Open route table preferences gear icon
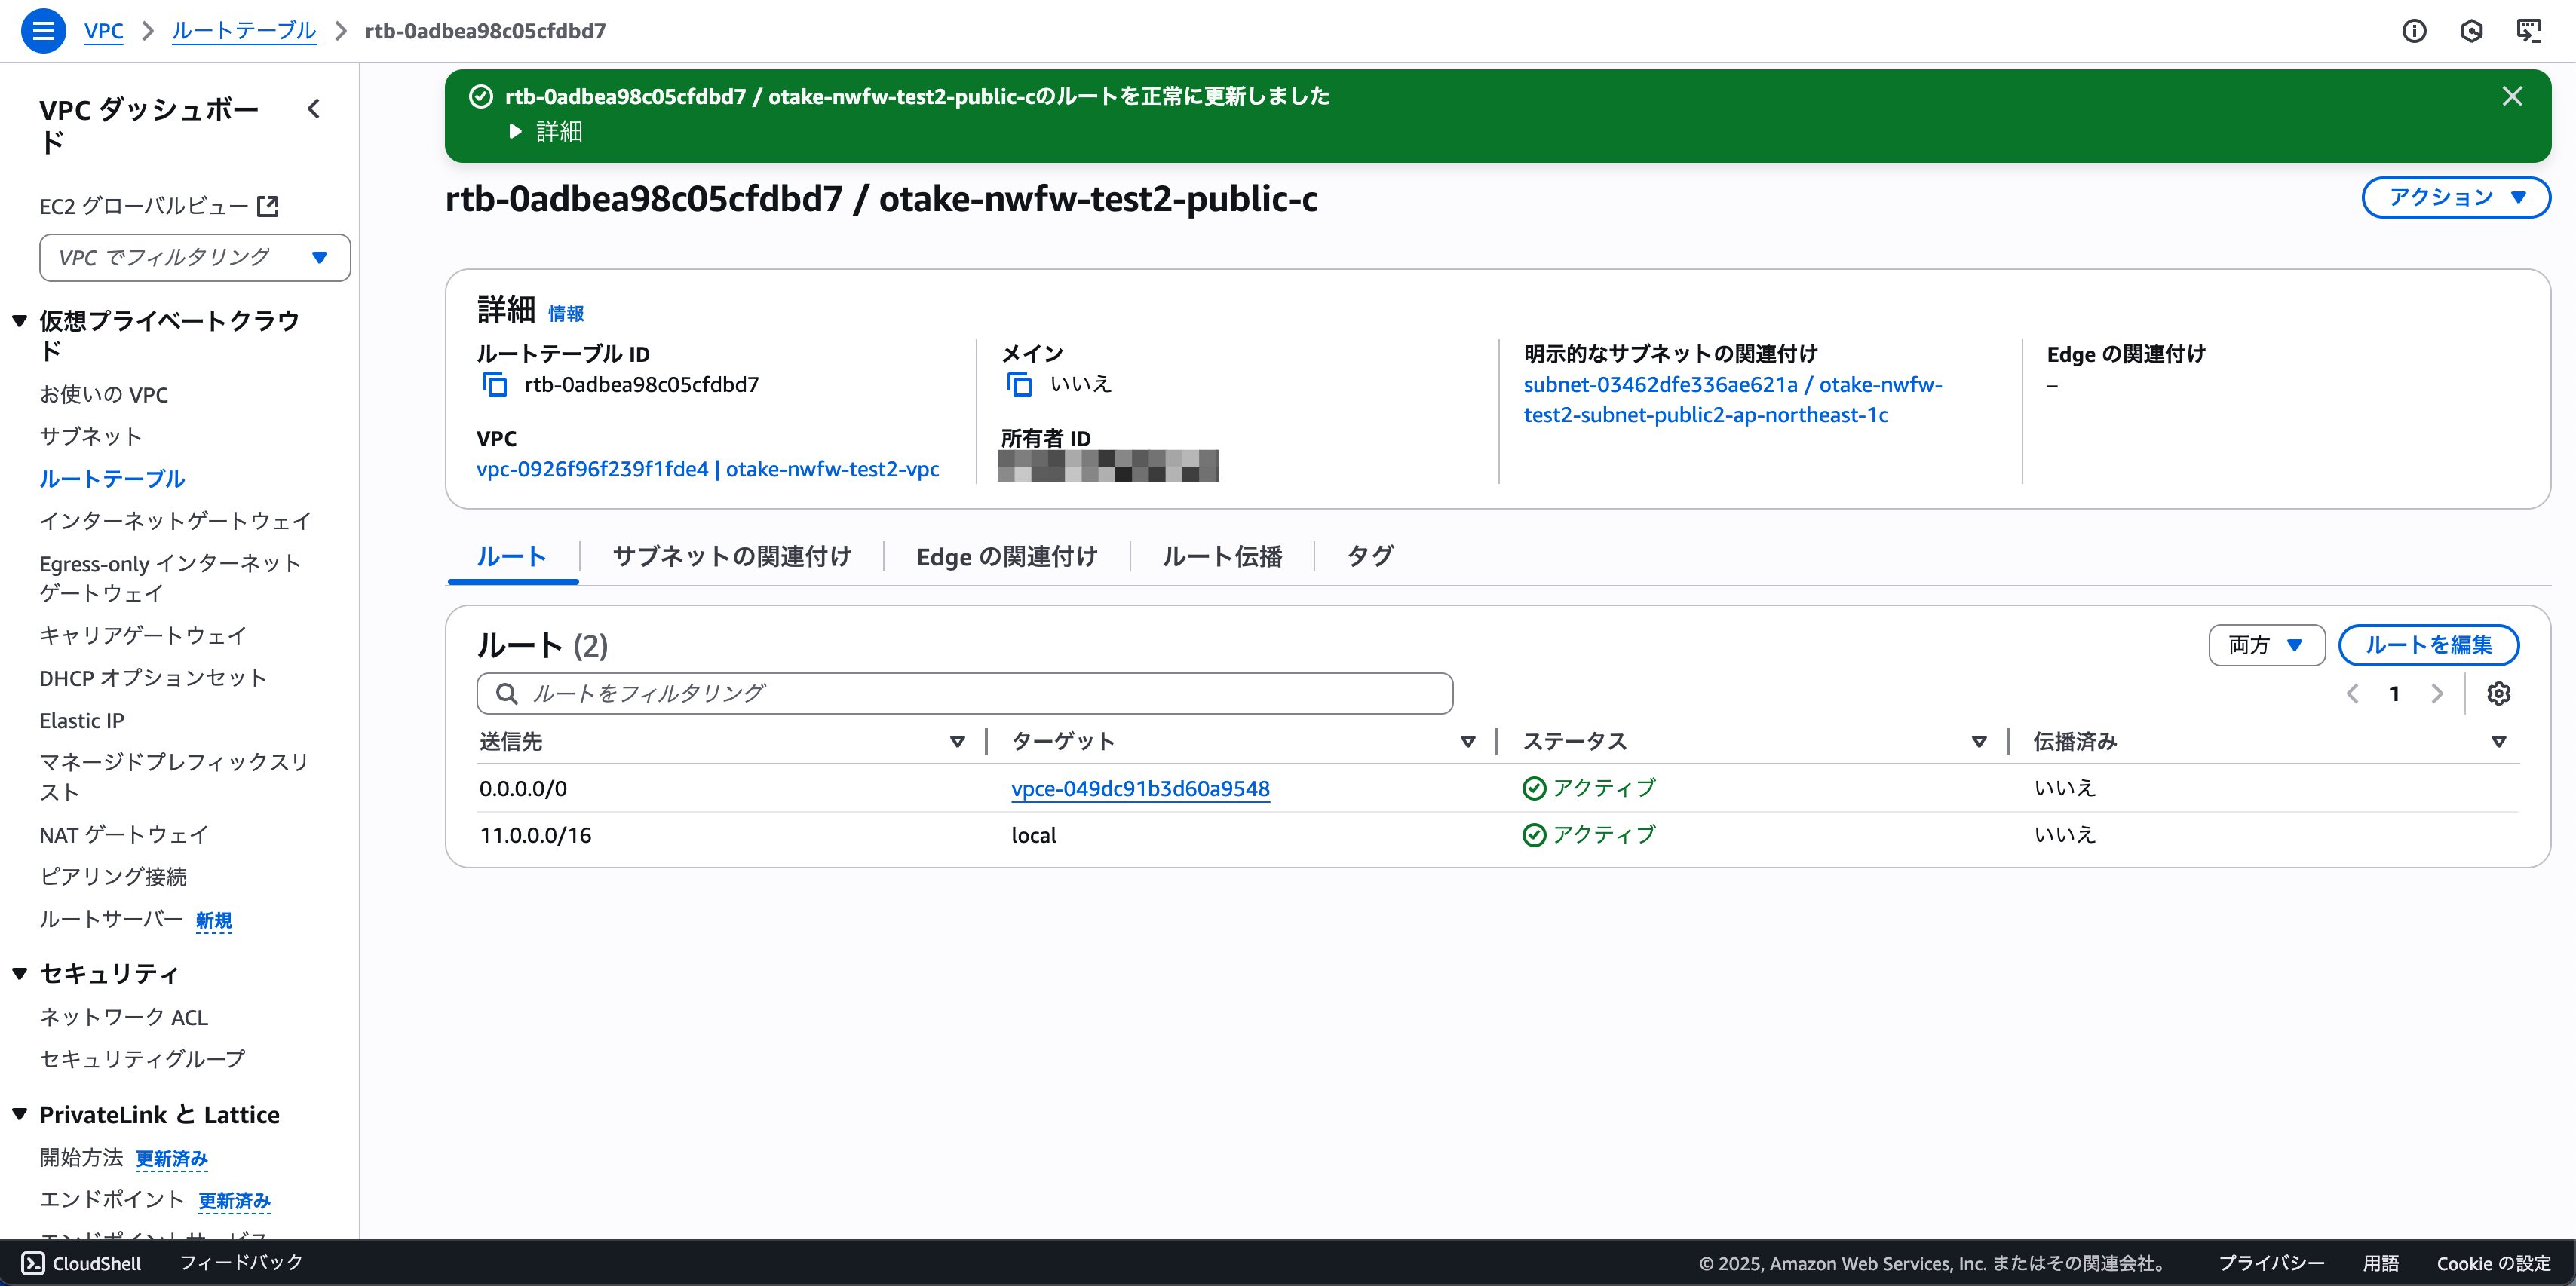This screenshot has width=2576, height=1286. point(2499,694)
